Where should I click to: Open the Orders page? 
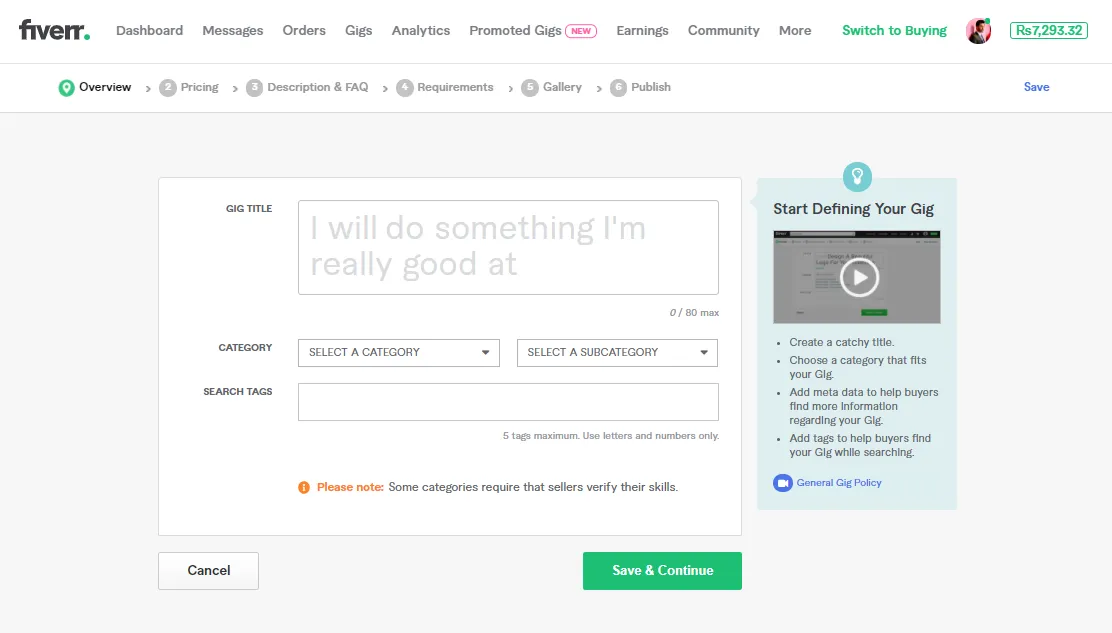pos(304,30)
